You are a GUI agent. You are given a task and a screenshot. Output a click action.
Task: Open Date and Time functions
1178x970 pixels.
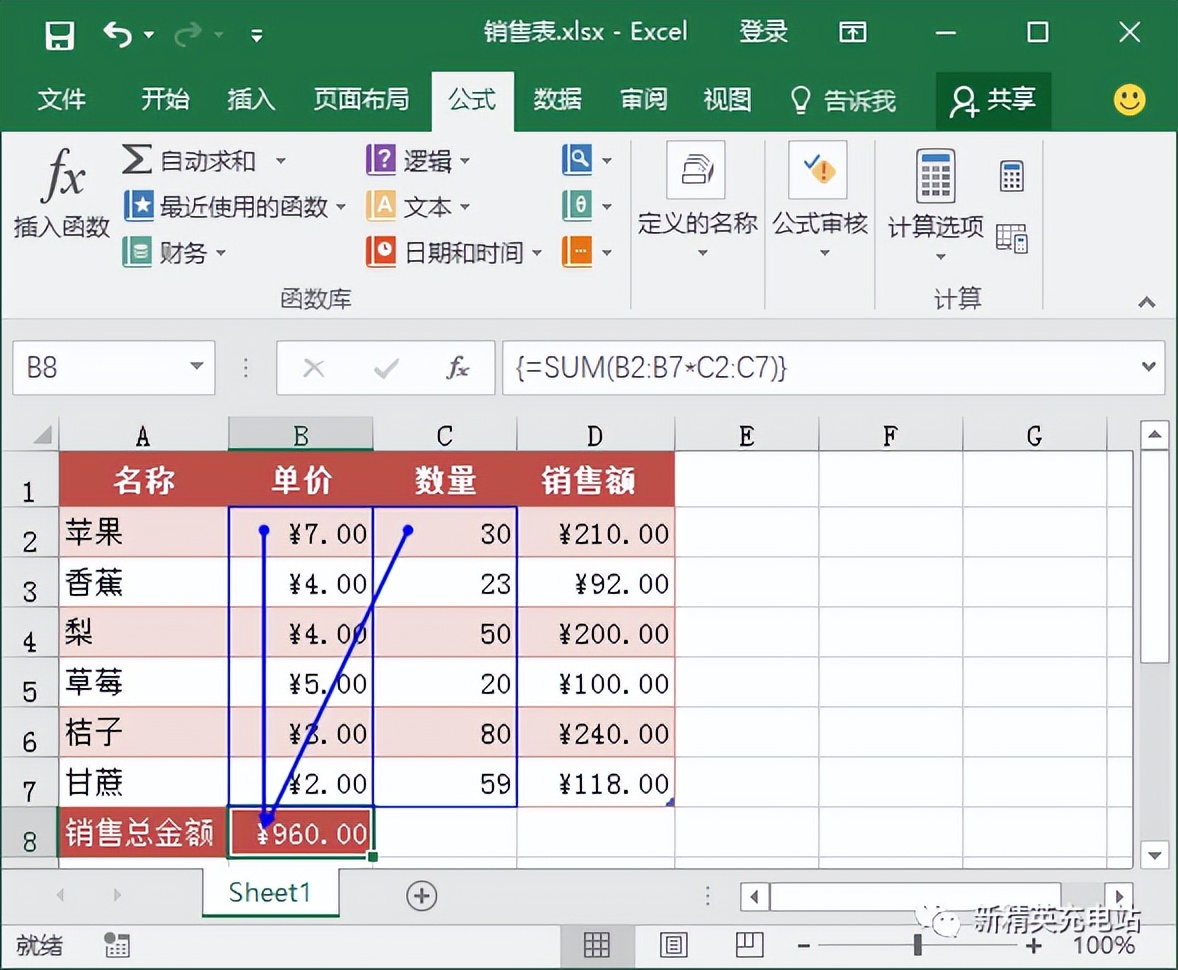(452, 252)
